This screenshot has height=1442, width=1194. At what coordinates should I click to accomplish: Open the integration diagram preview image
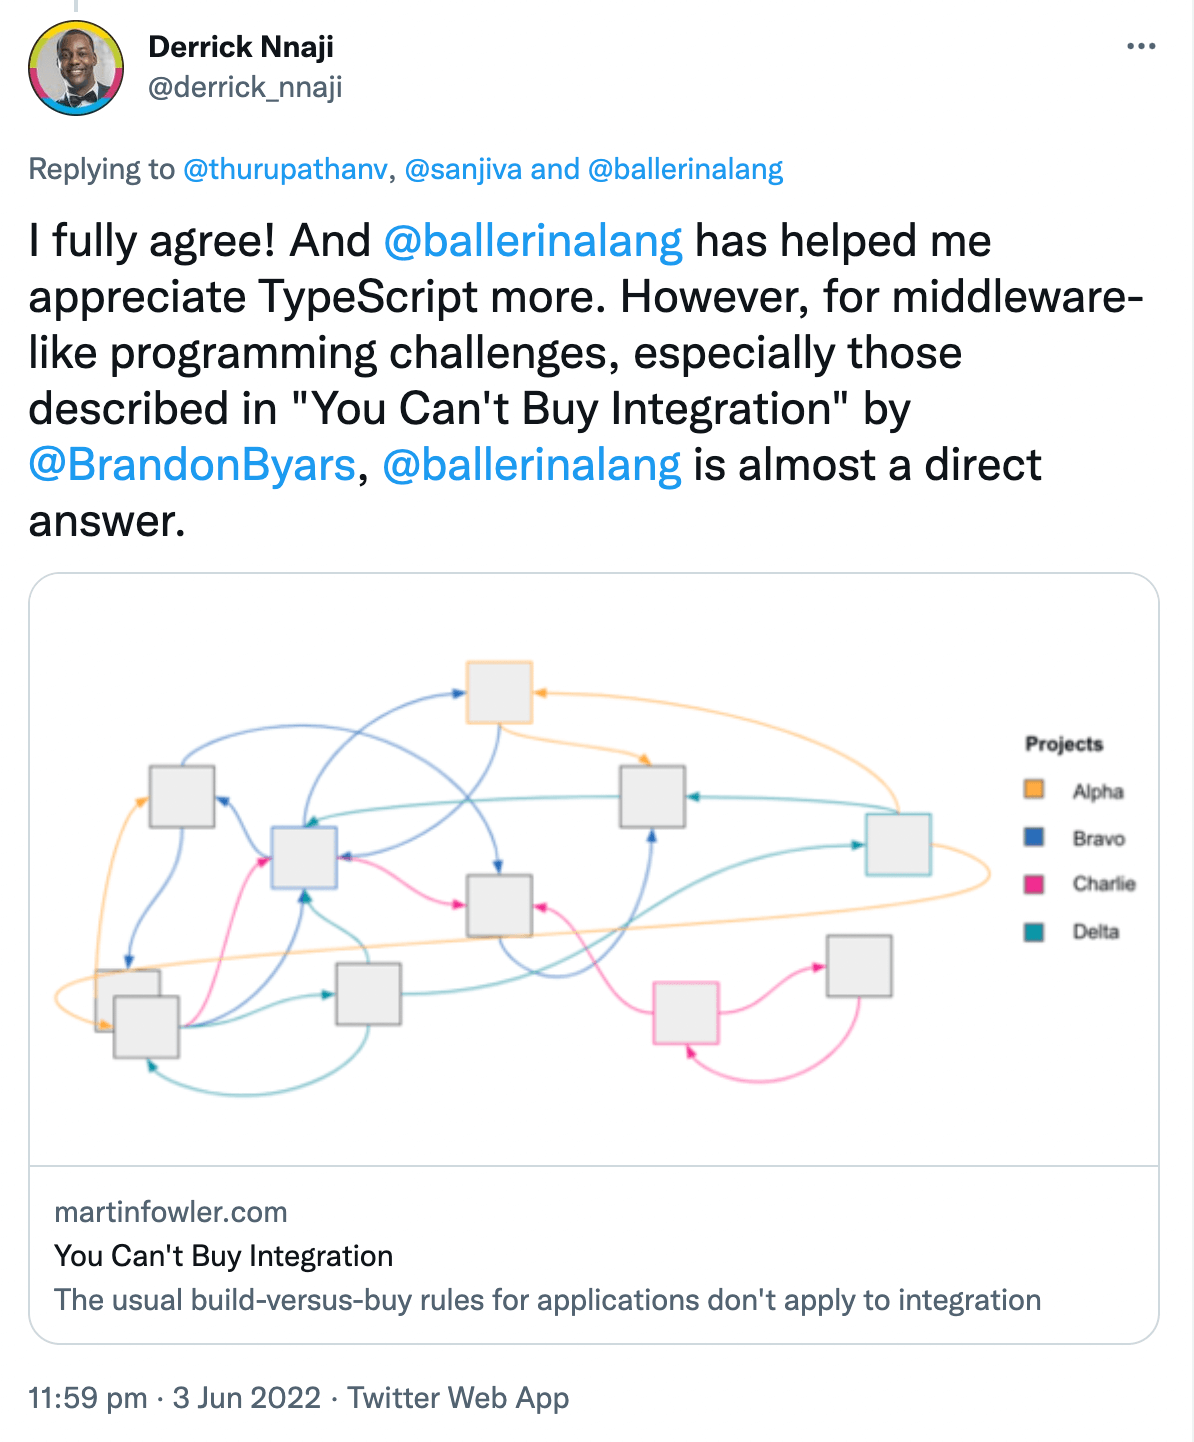click(x=594, y=869)
